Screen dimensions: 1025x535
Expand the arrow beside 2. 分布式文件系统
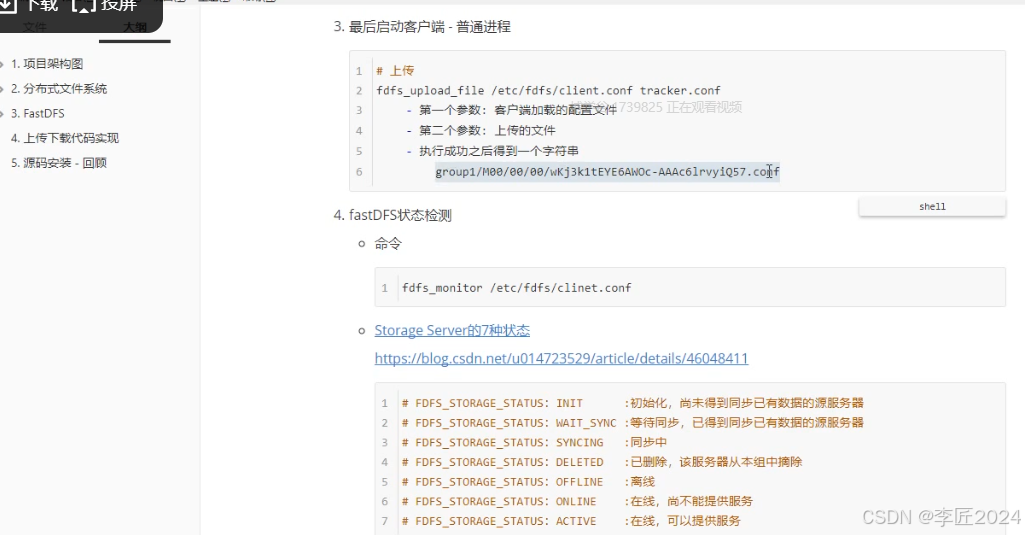2,89
